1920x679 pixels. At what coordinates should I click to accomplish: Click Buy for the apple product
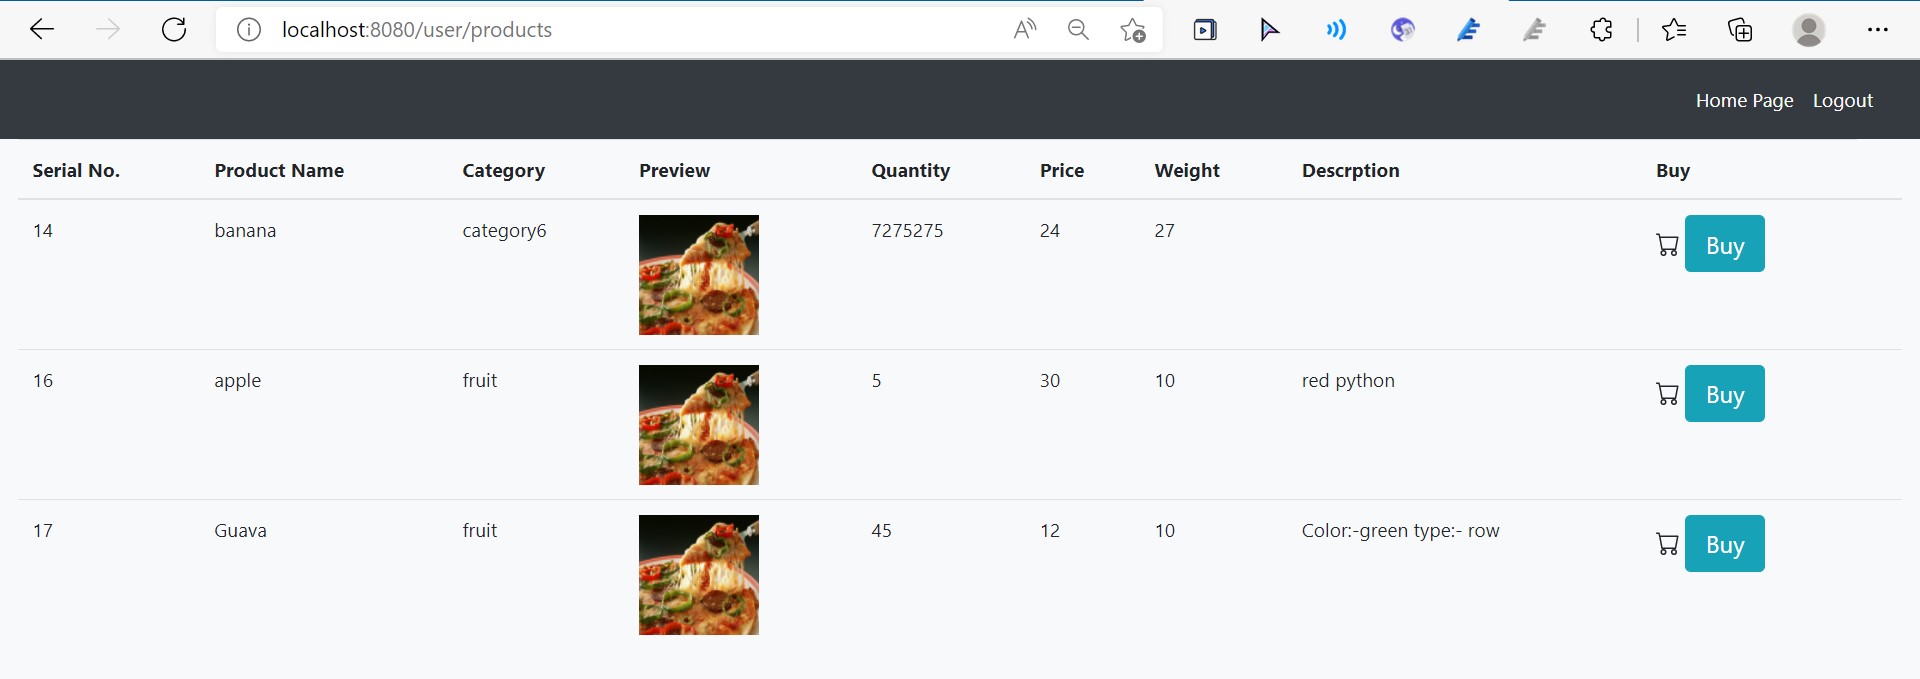pos(1724,393)
